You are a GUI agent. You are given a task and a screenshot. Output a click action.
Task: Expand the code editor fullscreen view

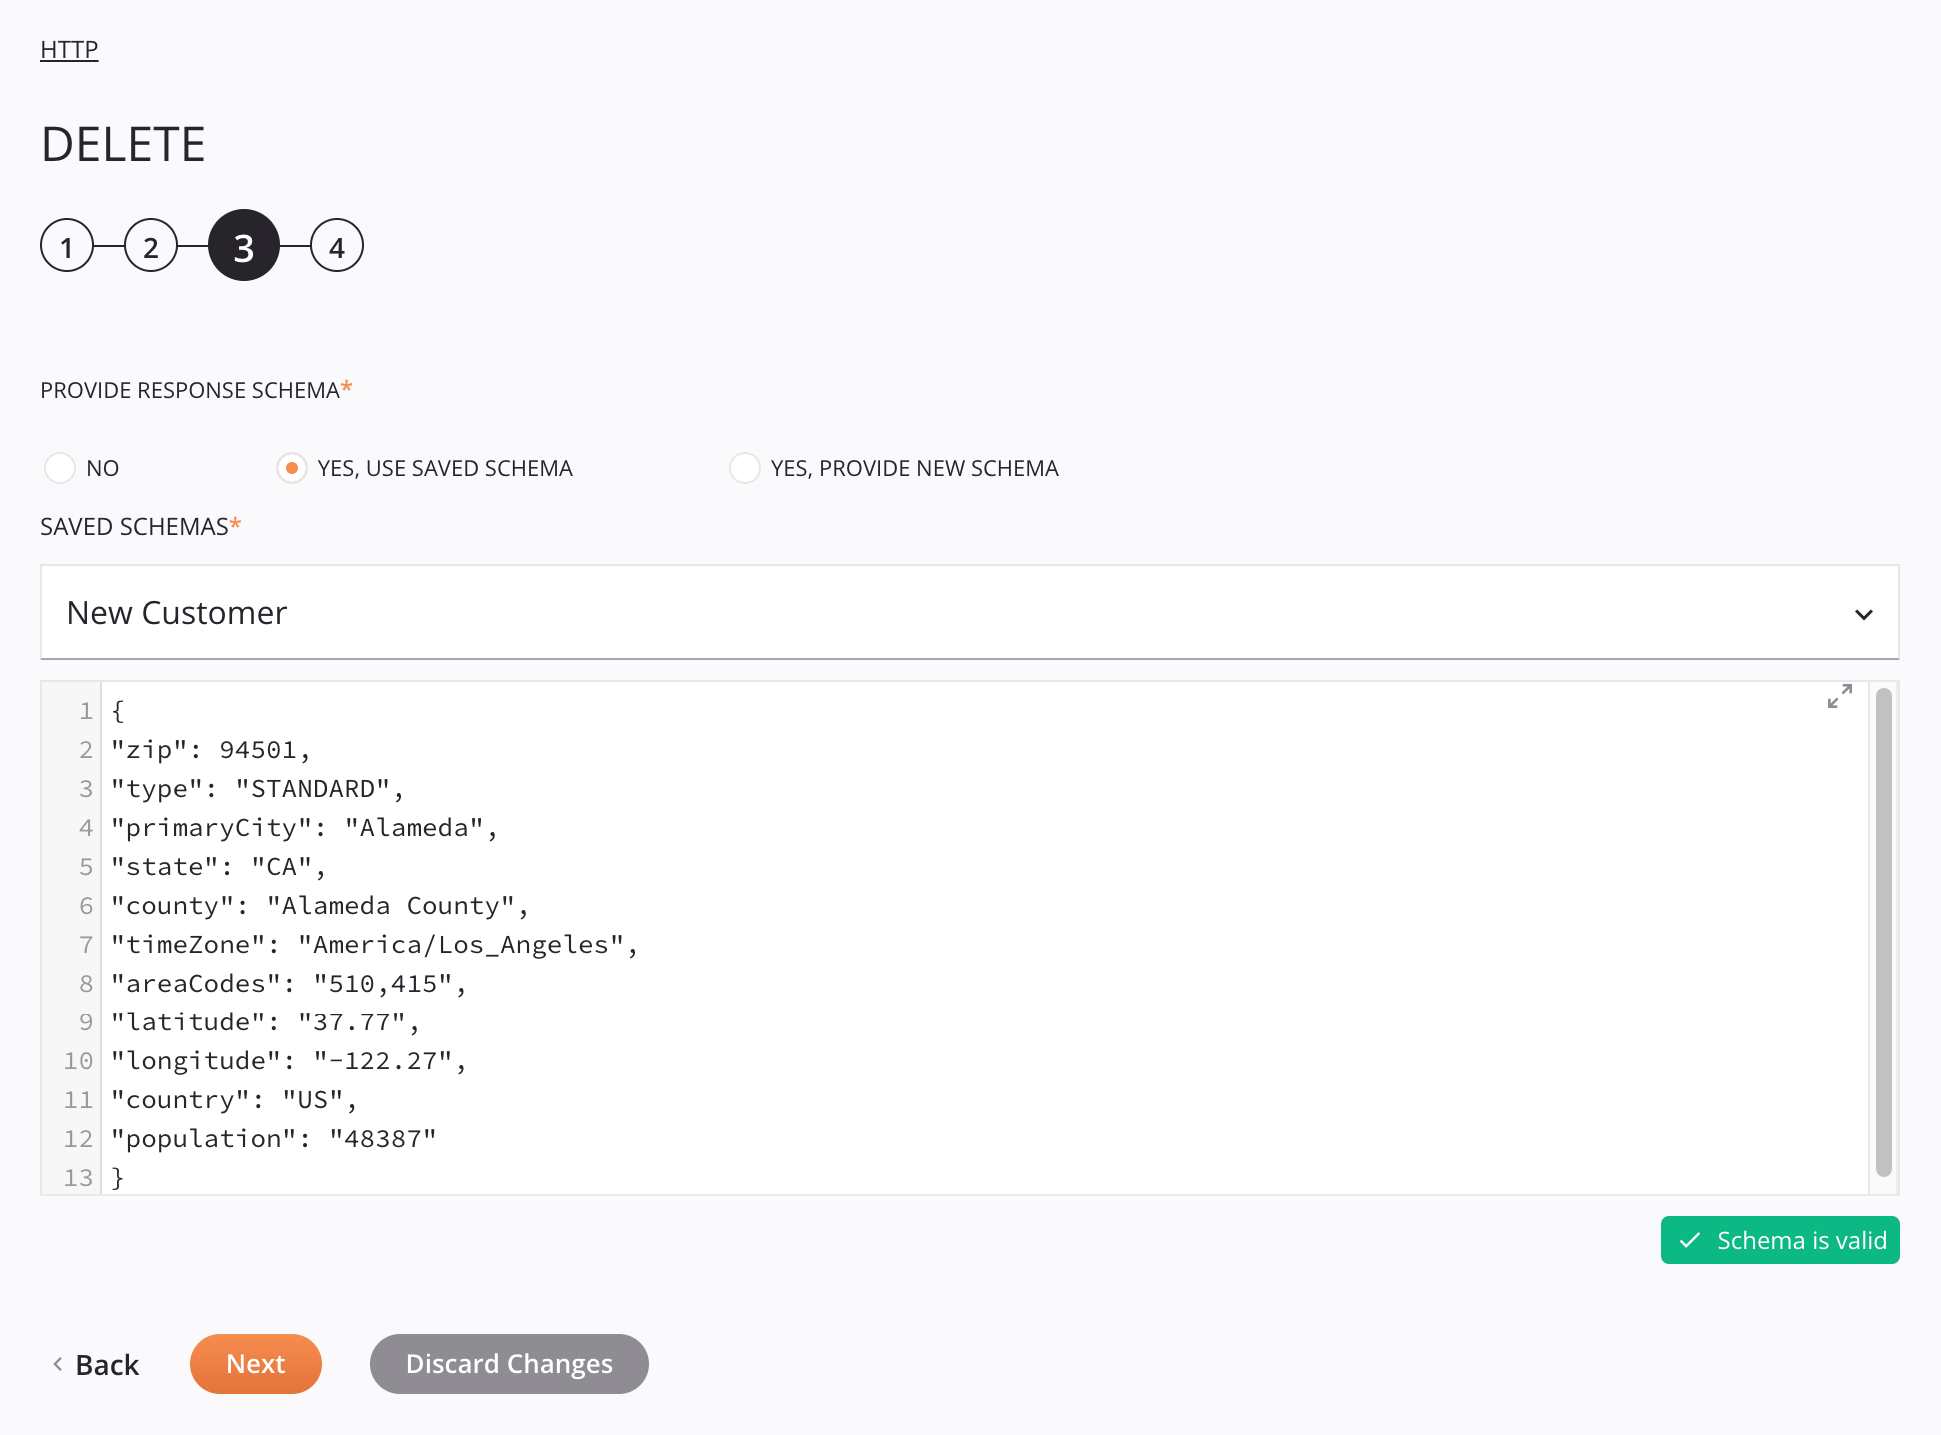click(x=1840, y=696)
